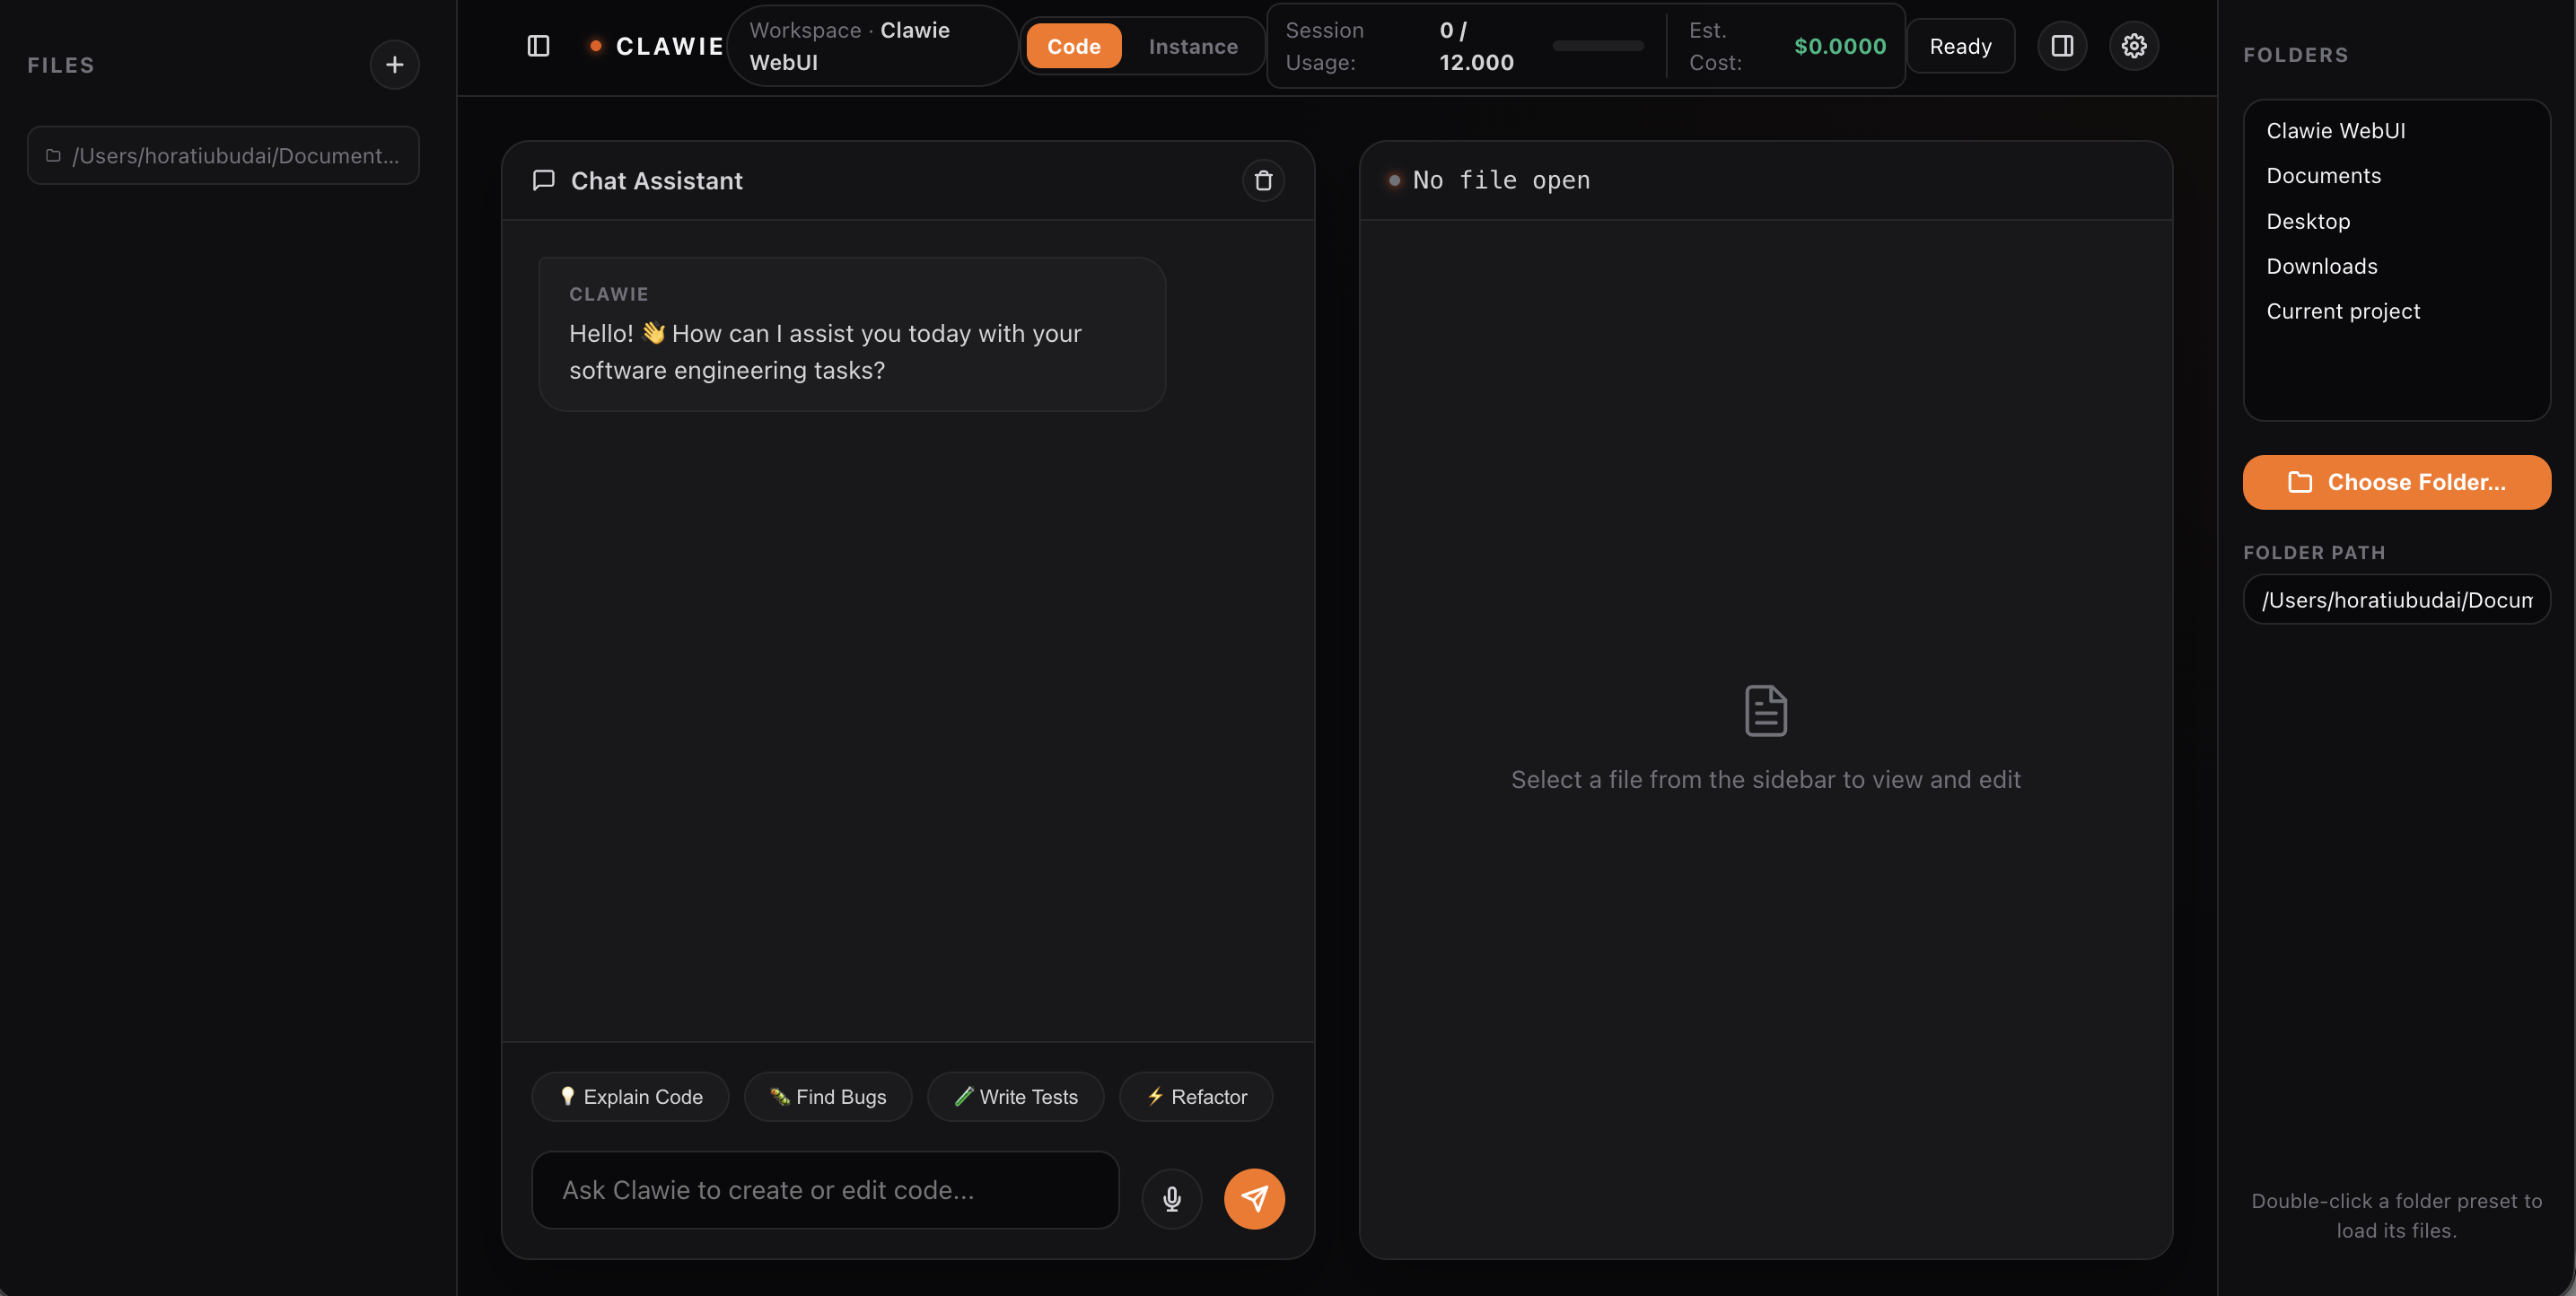Image resolution: width=2576 pixels, height=1296 pixels.
Task: Click Write Tests quick action
Action: (1016, 1097)
